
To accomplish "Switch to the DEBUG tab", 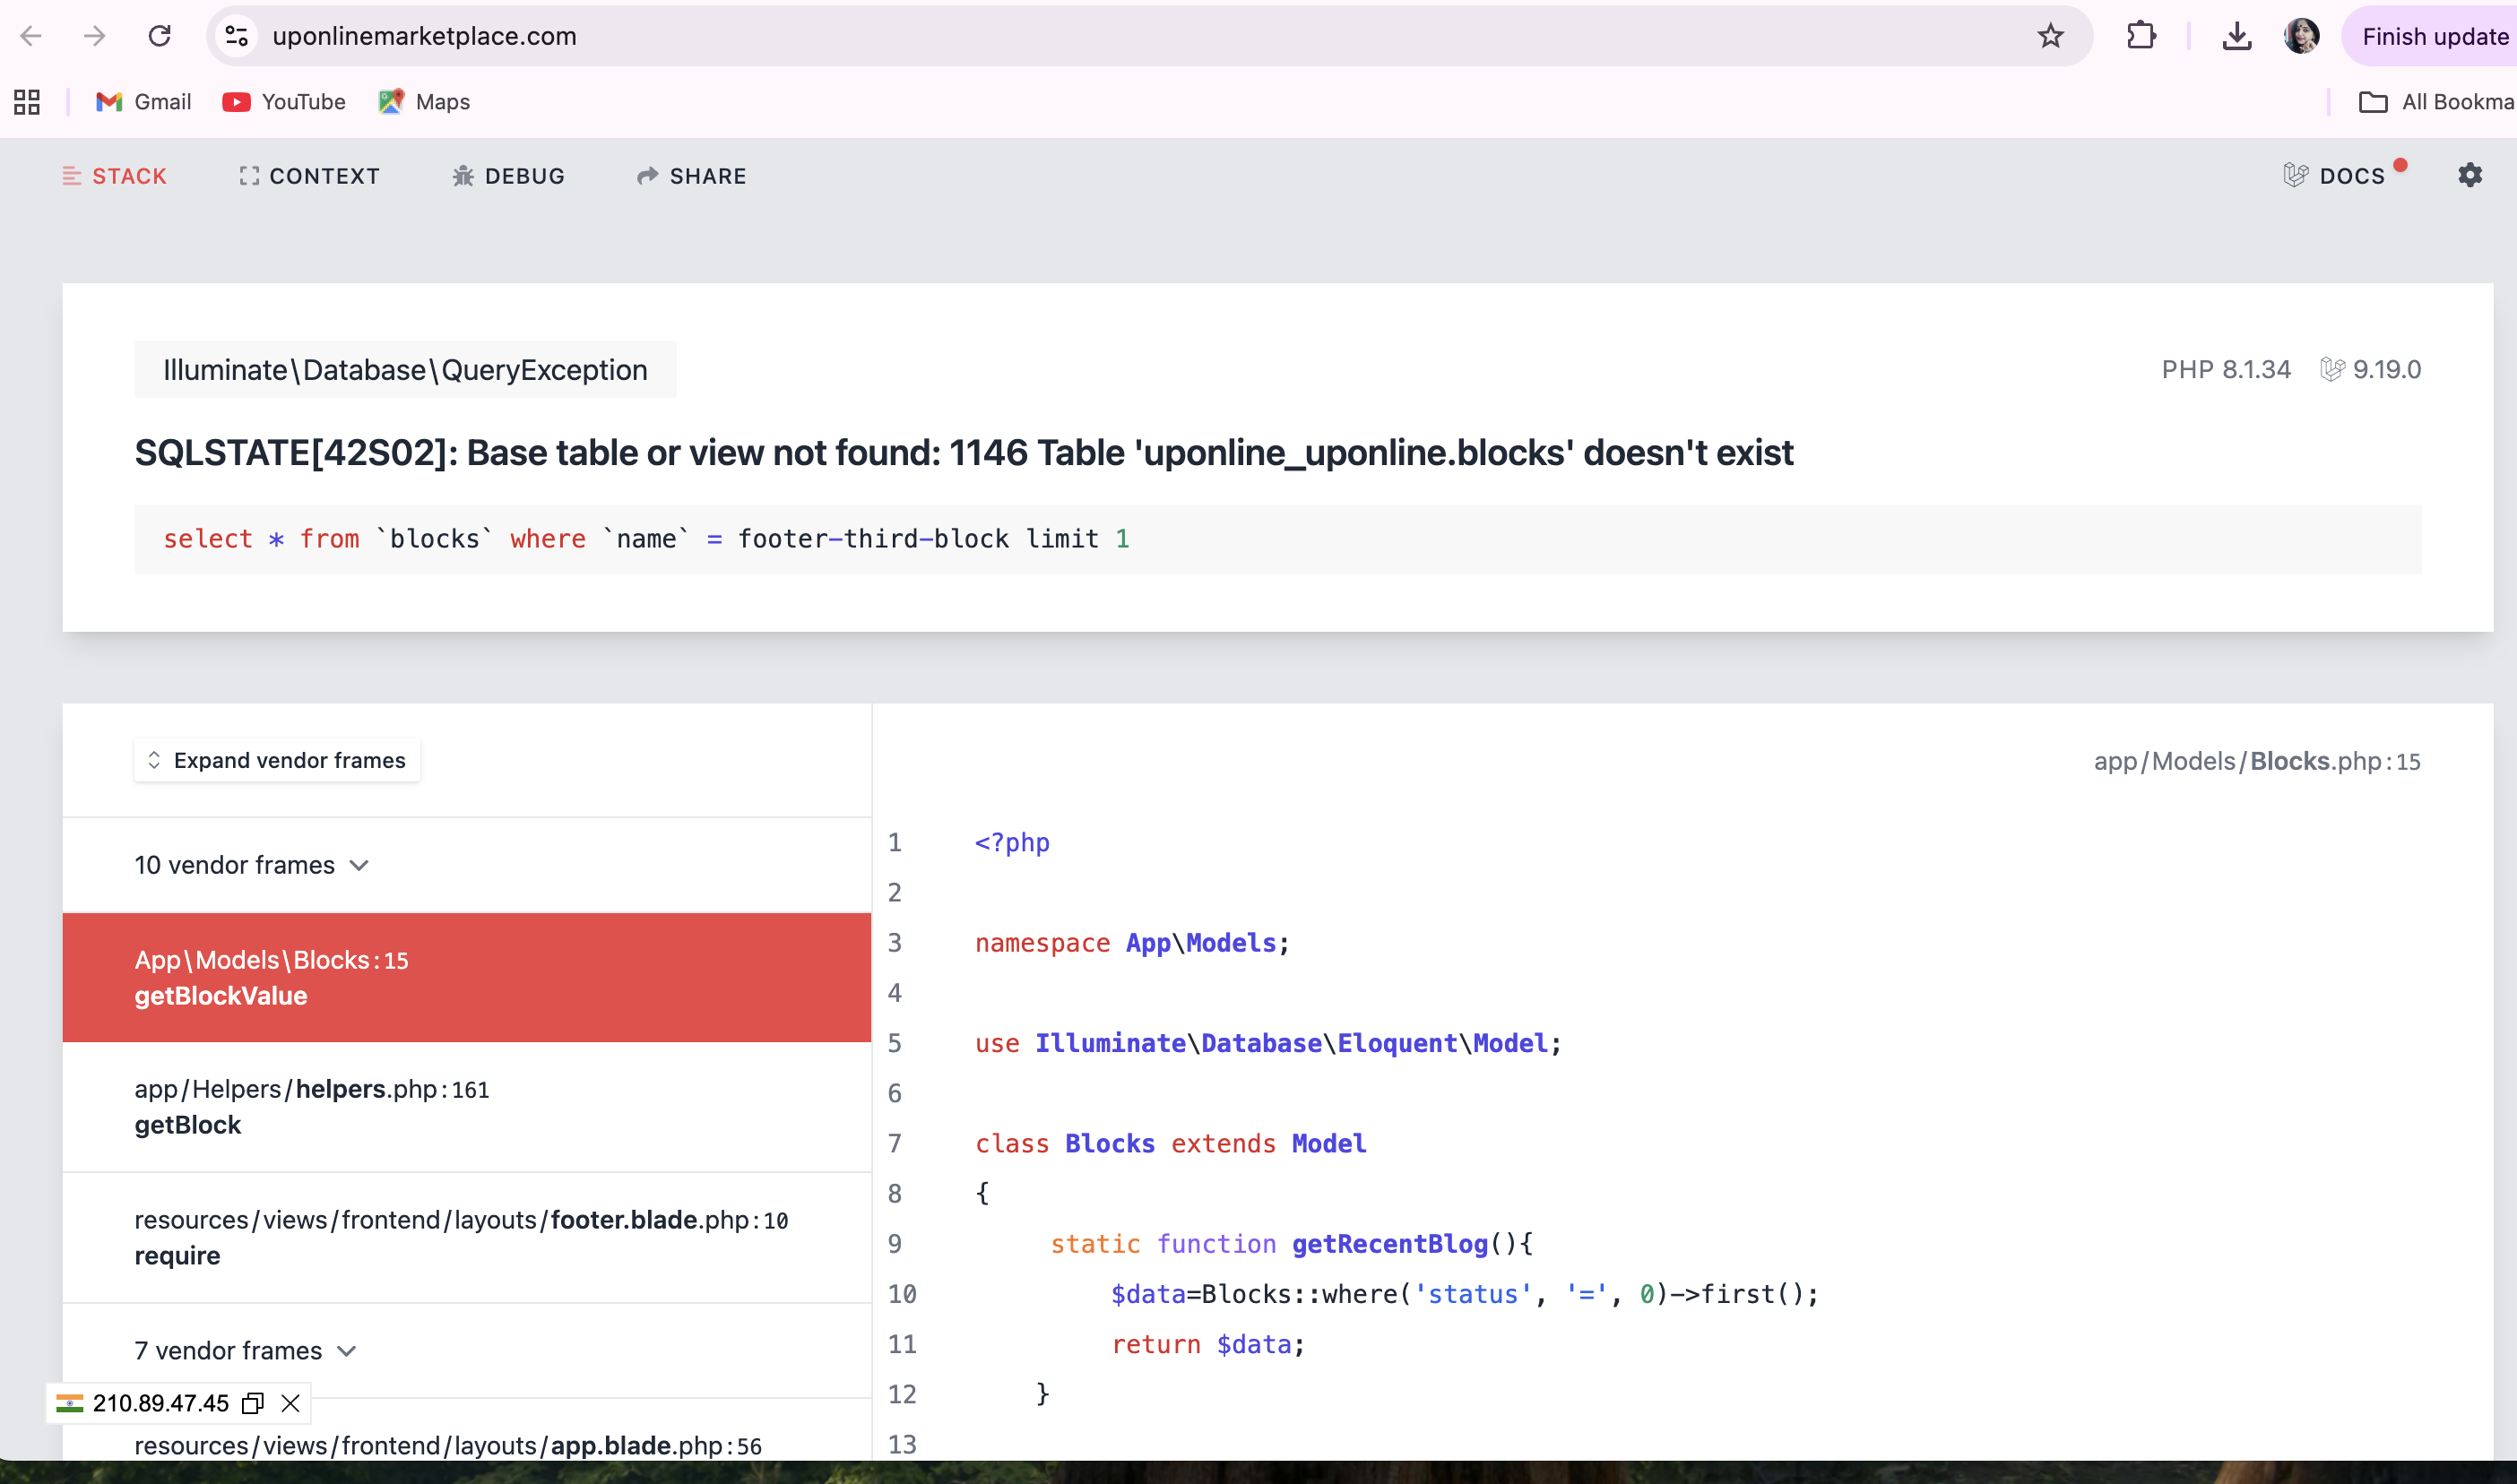I will coord(508,176).
